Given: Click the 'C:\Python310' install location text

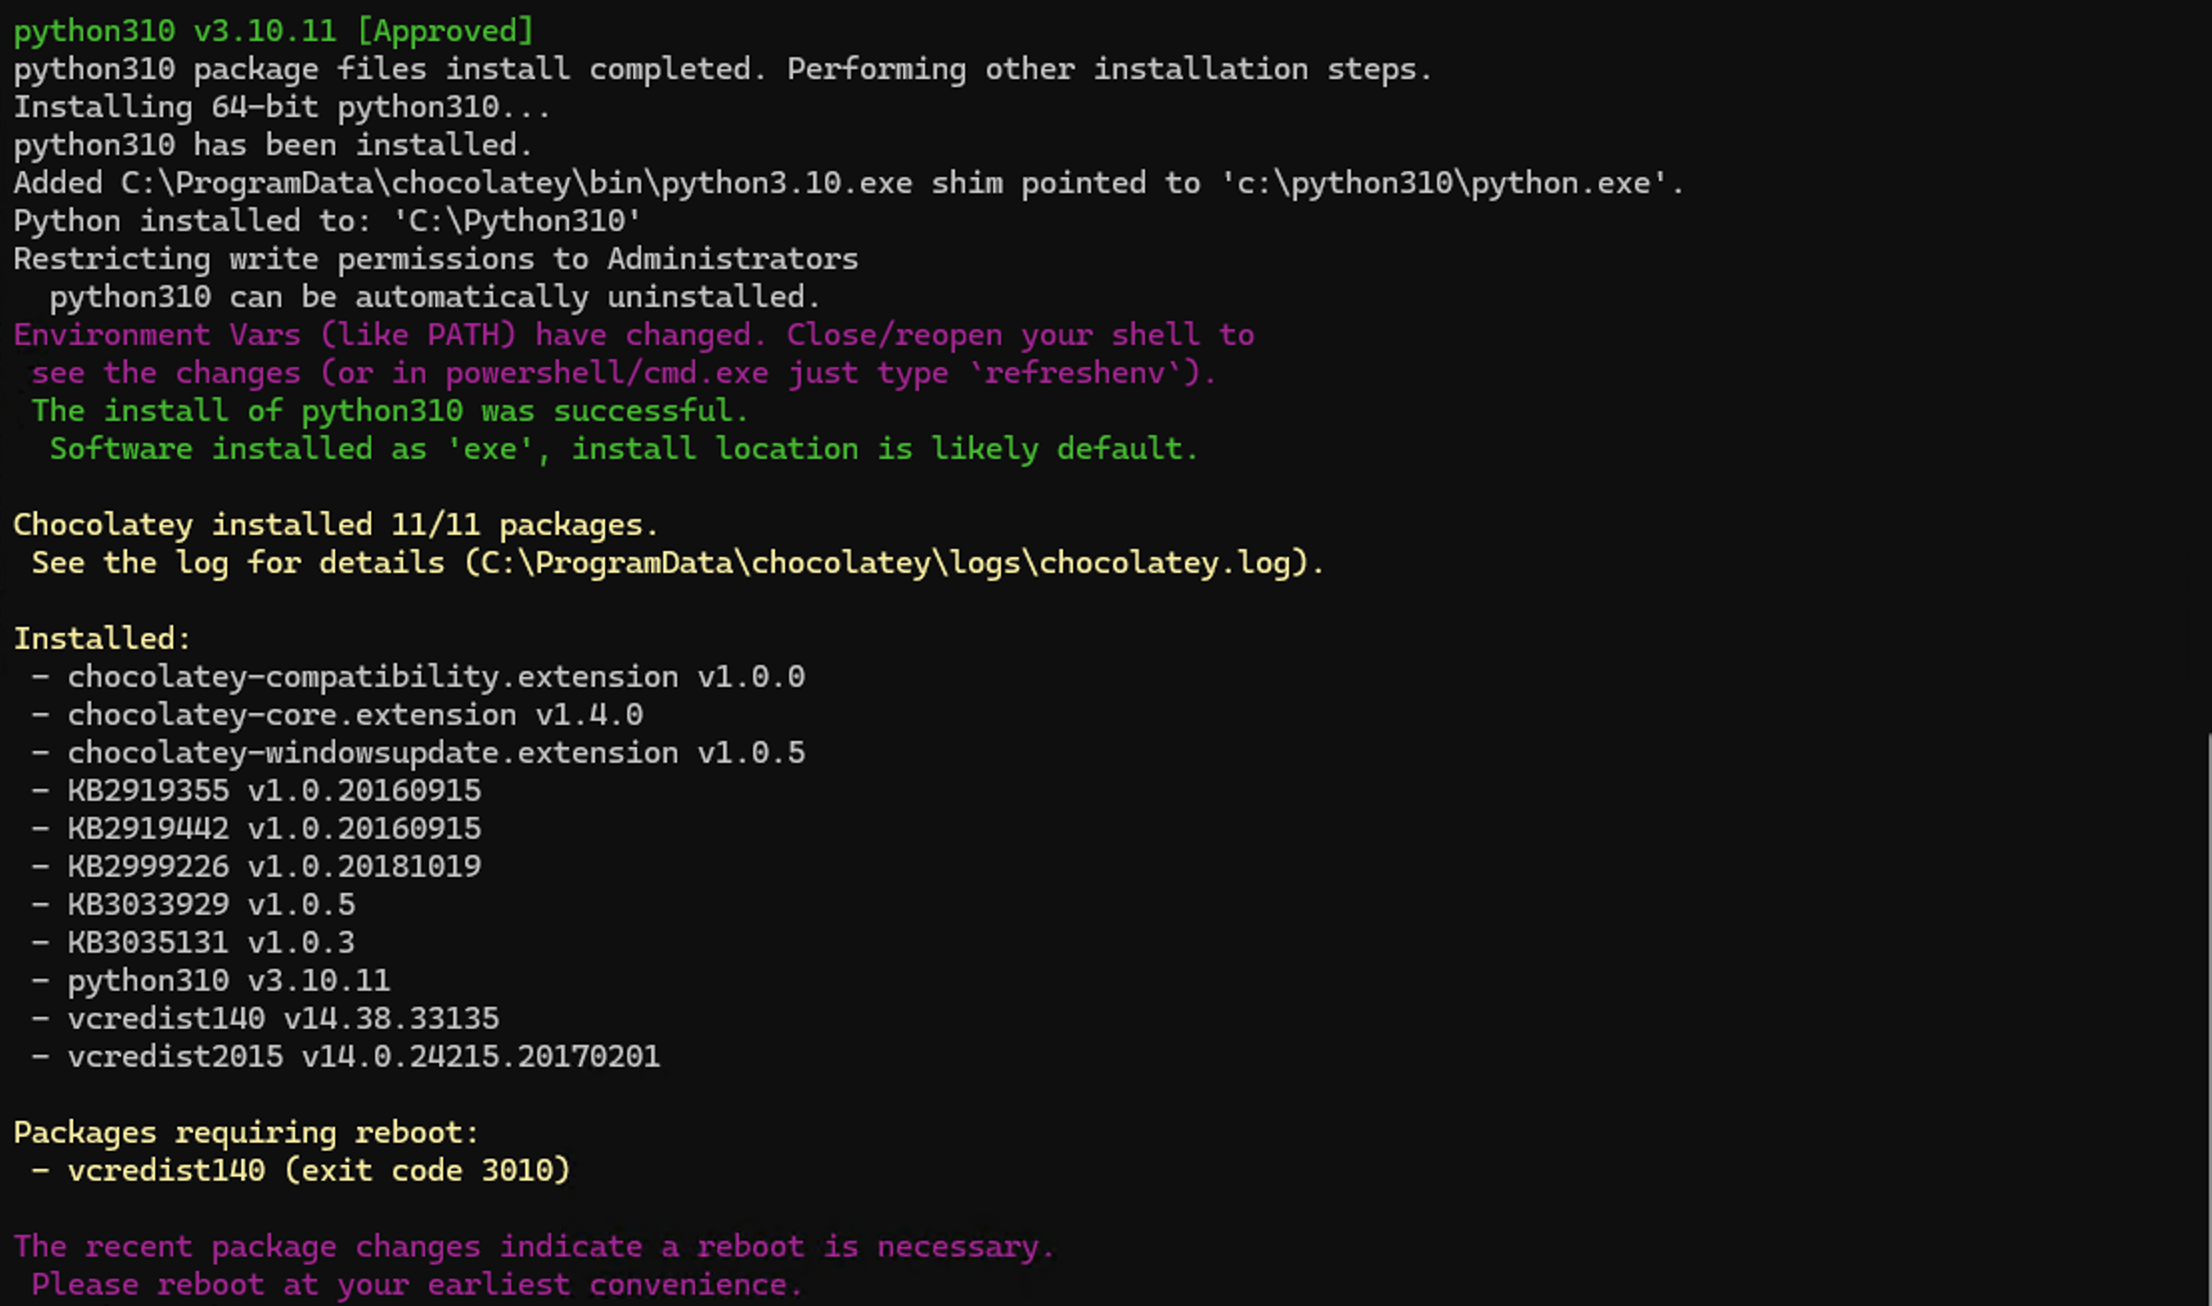Looking at the screenshot, I should [516, 221].
